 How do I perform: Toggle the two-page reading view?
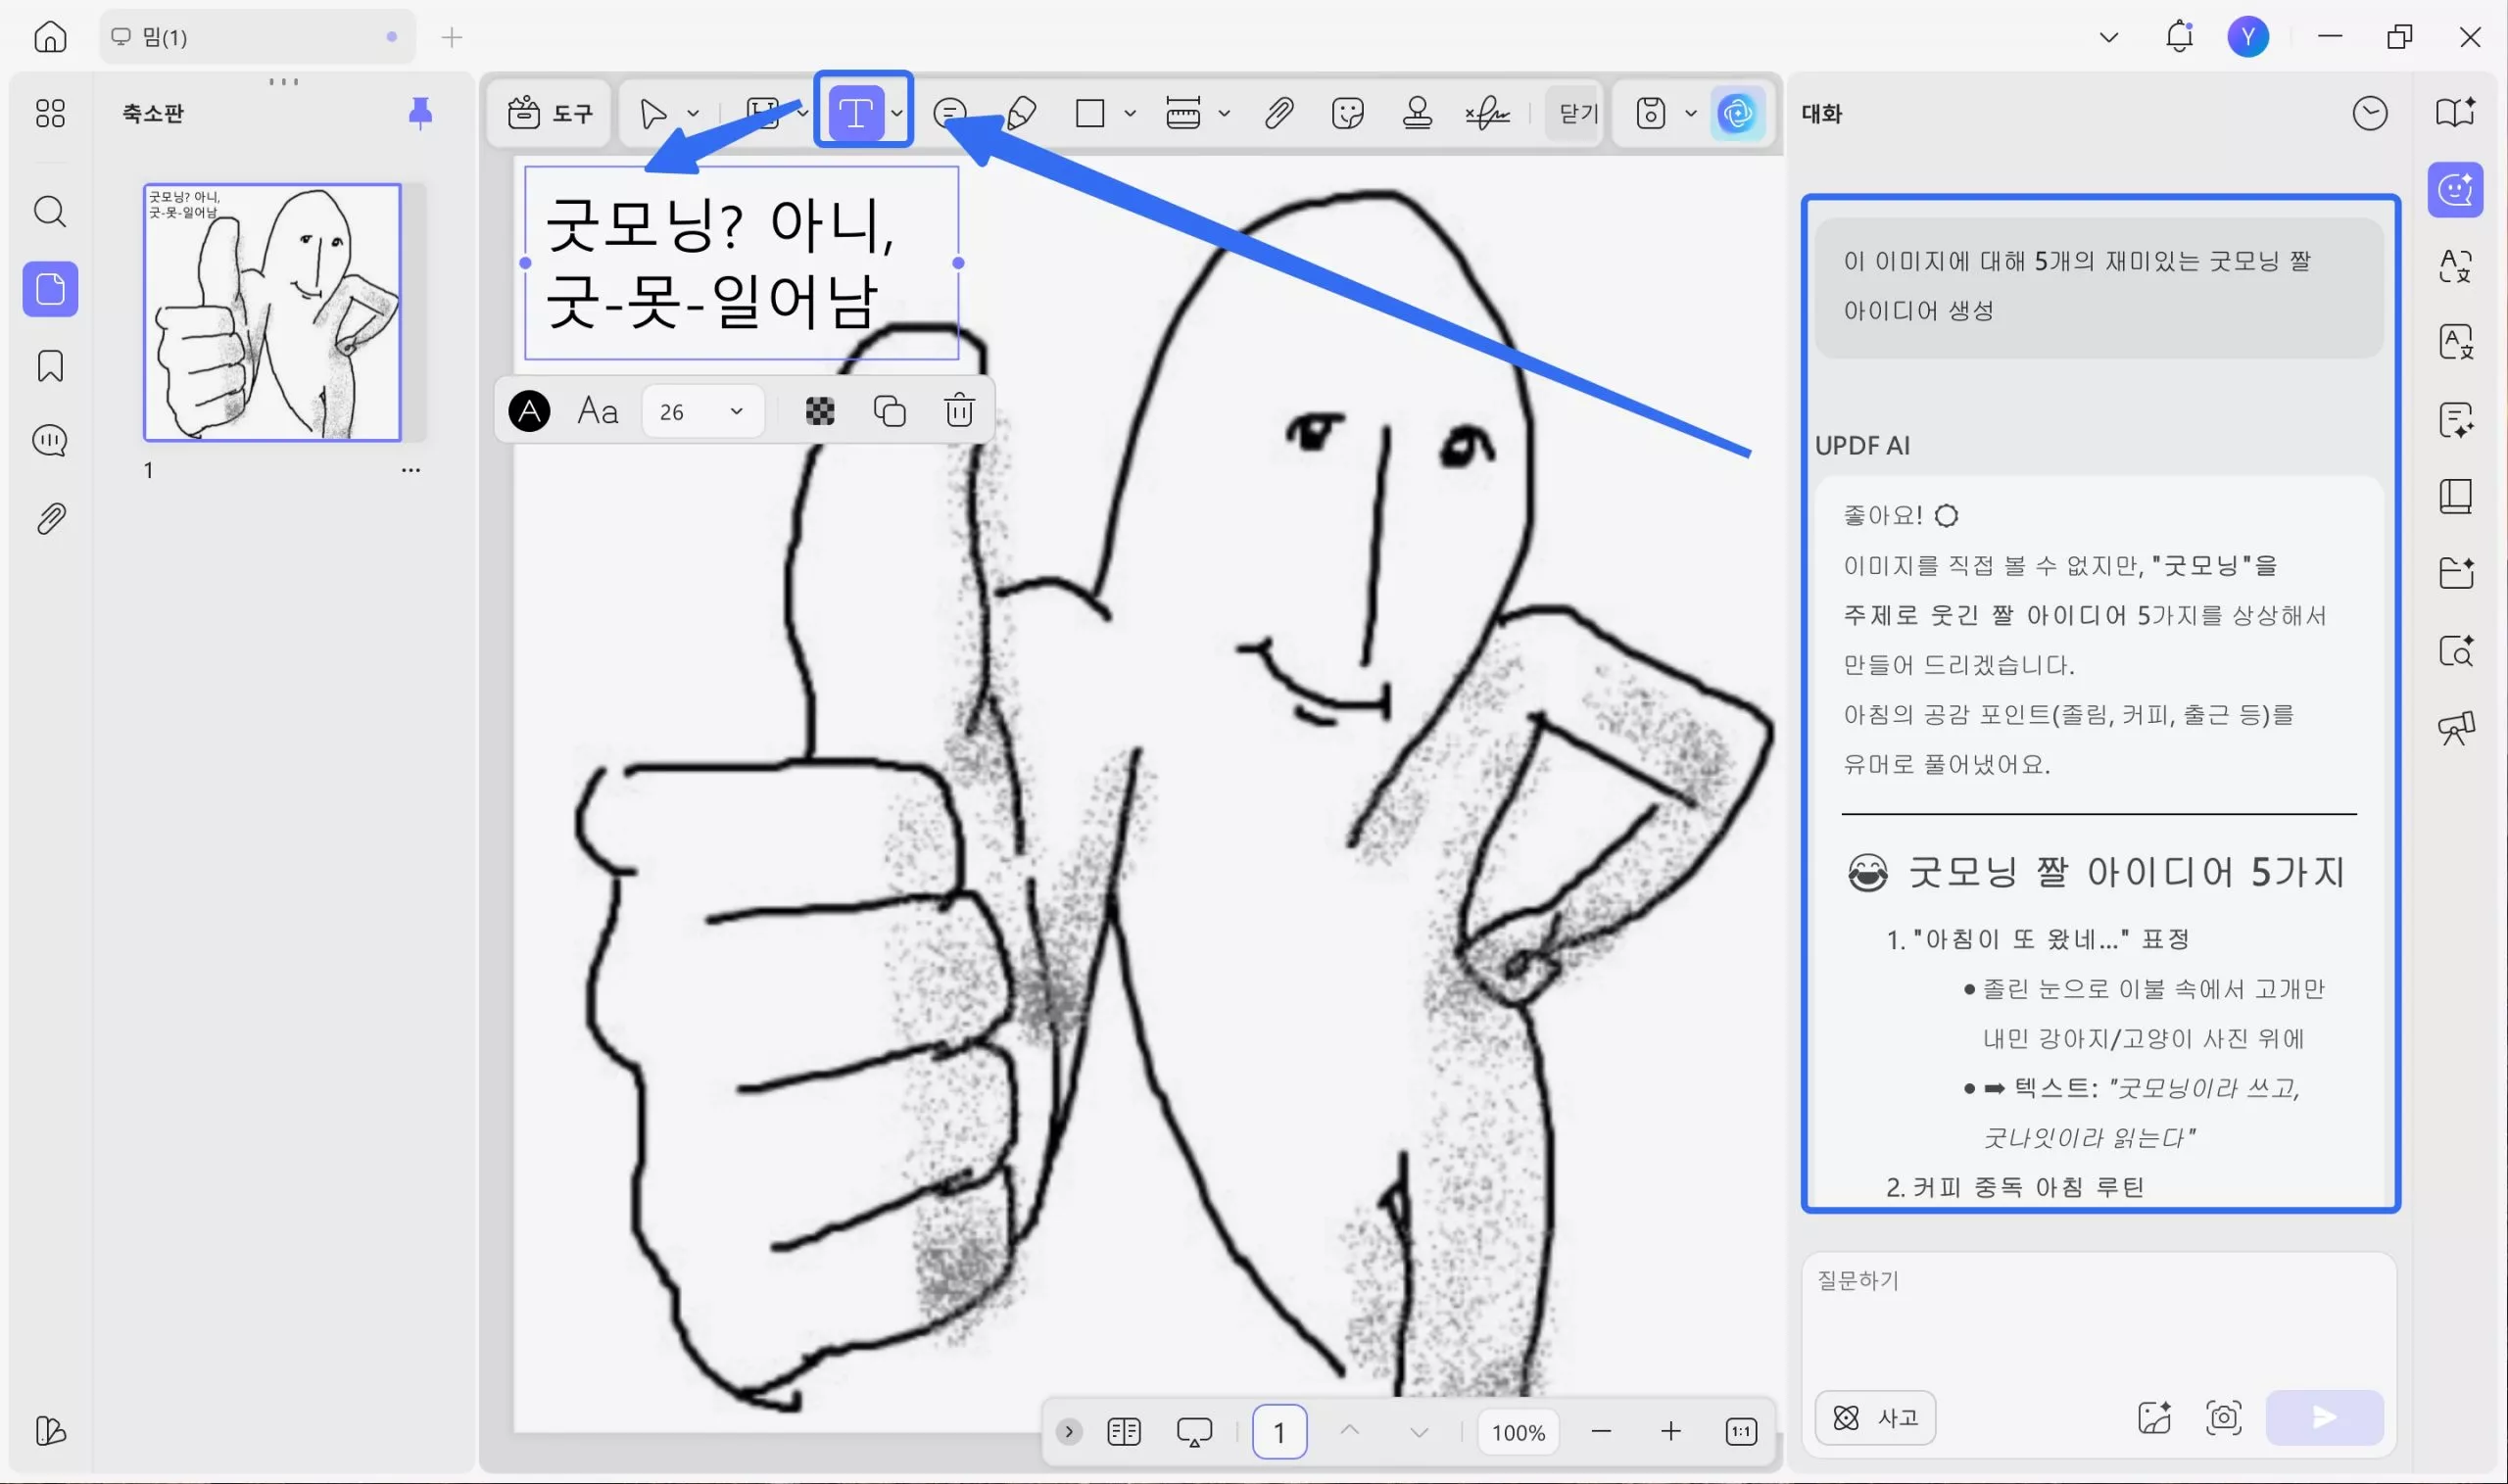tap(1124, 1432)
